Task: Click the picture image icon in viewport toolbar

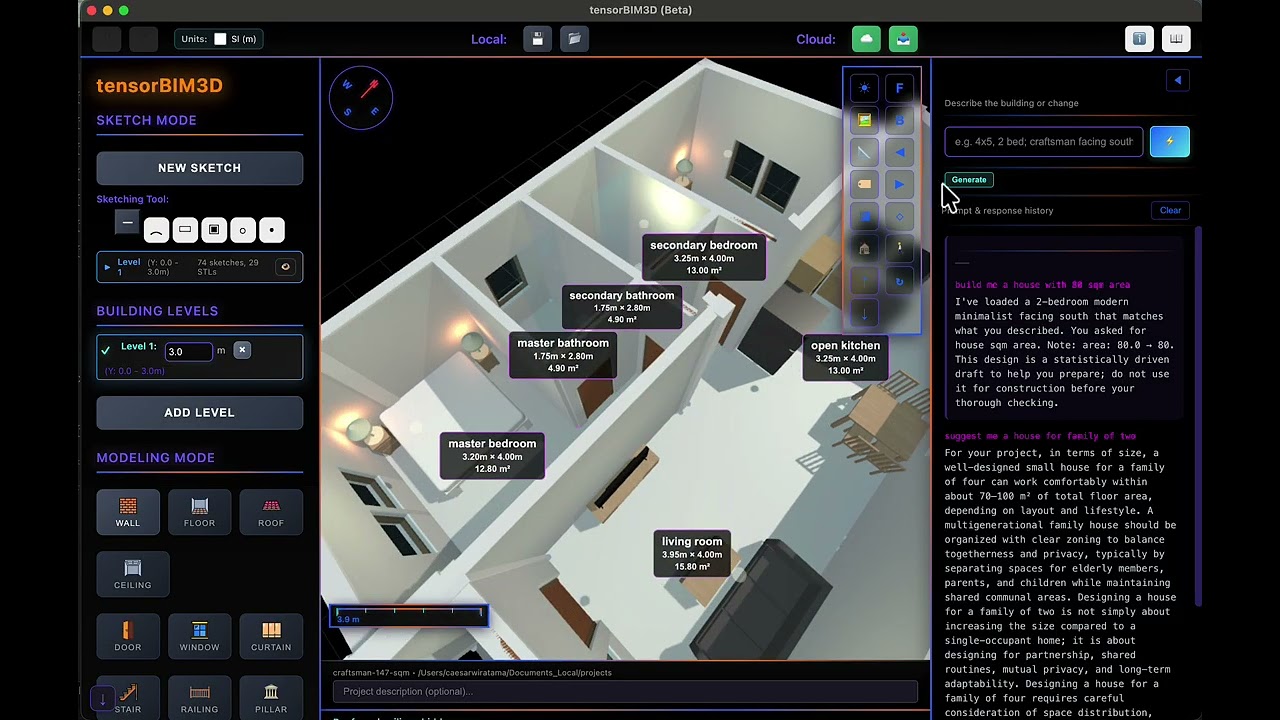Action: click(x=865, y=120)
